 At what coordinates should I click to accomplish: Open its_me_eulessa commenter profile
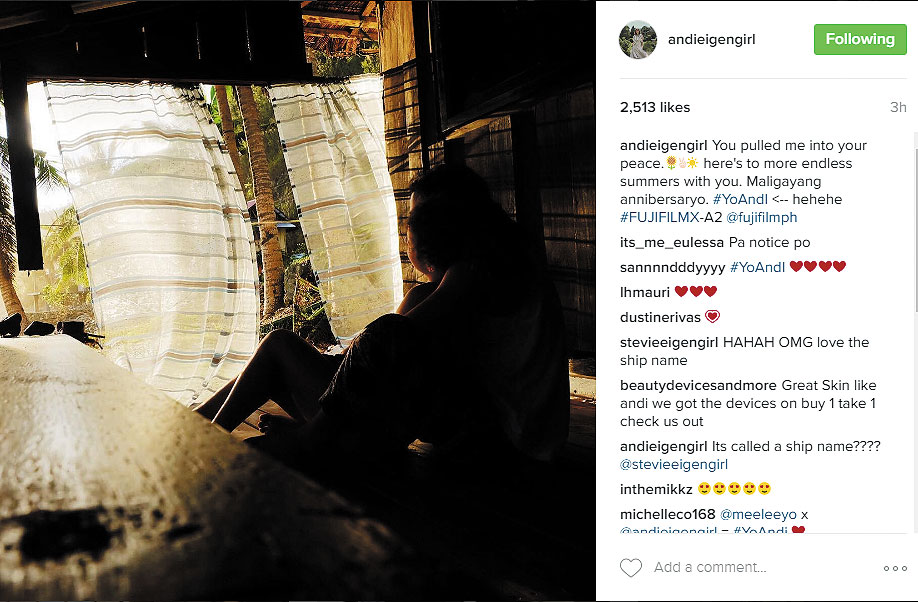tap(672, 242)
